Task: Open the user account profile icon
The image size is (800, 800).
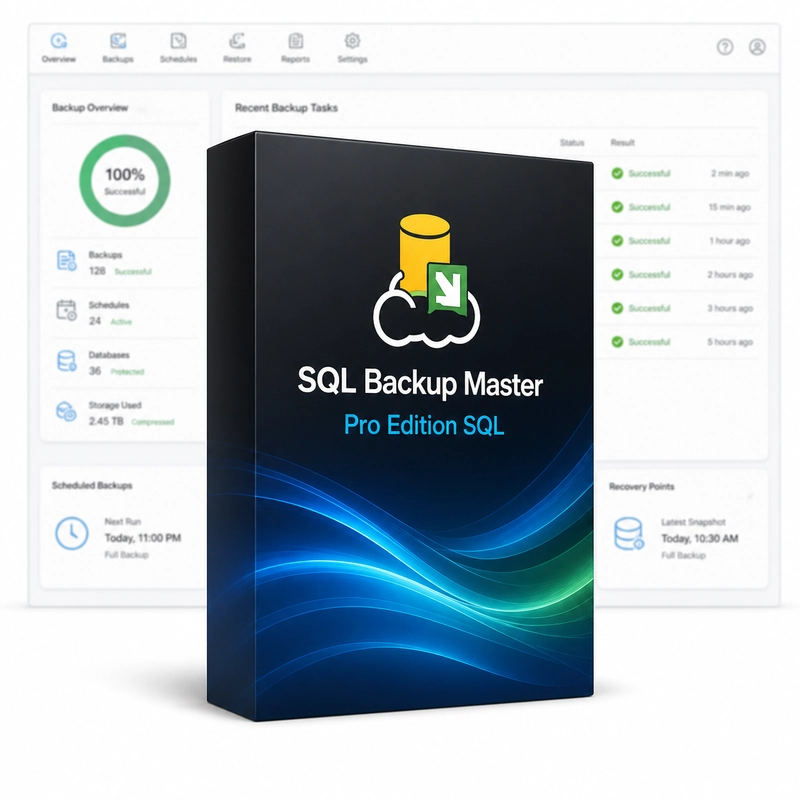Action: [x=757, y=47]
